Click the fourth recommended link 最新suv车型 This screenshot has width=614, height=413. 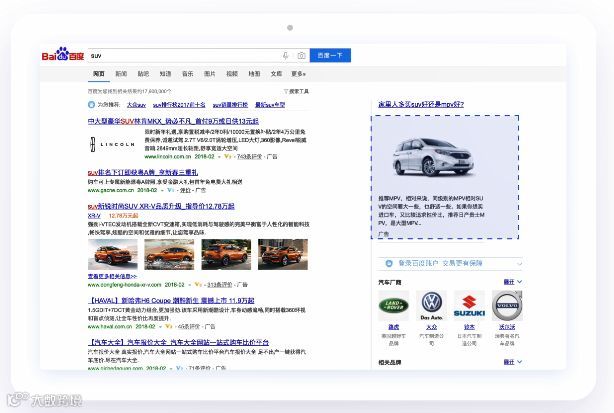(x=270, y=105)
